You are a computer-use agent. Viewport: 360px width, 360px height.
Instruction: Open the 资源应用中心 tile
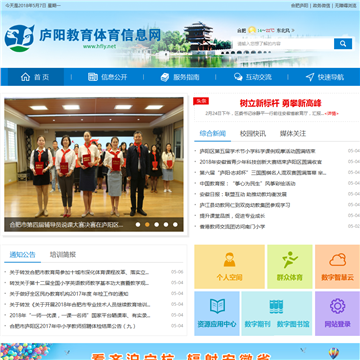pos(217,313)
